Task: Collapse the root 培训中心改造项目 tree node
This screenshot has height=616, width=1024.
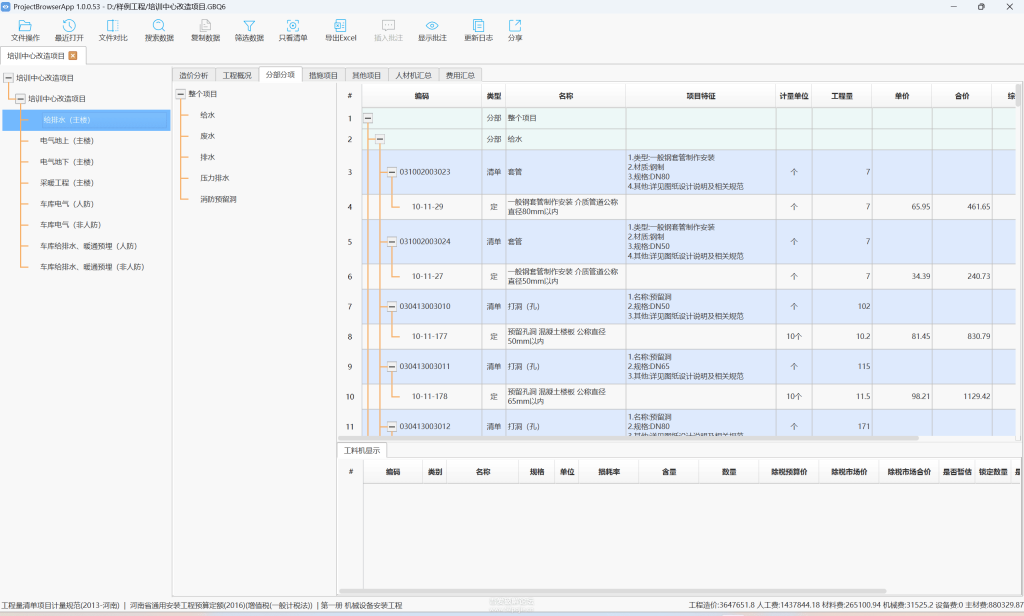Action: click(x=8, y=78)
